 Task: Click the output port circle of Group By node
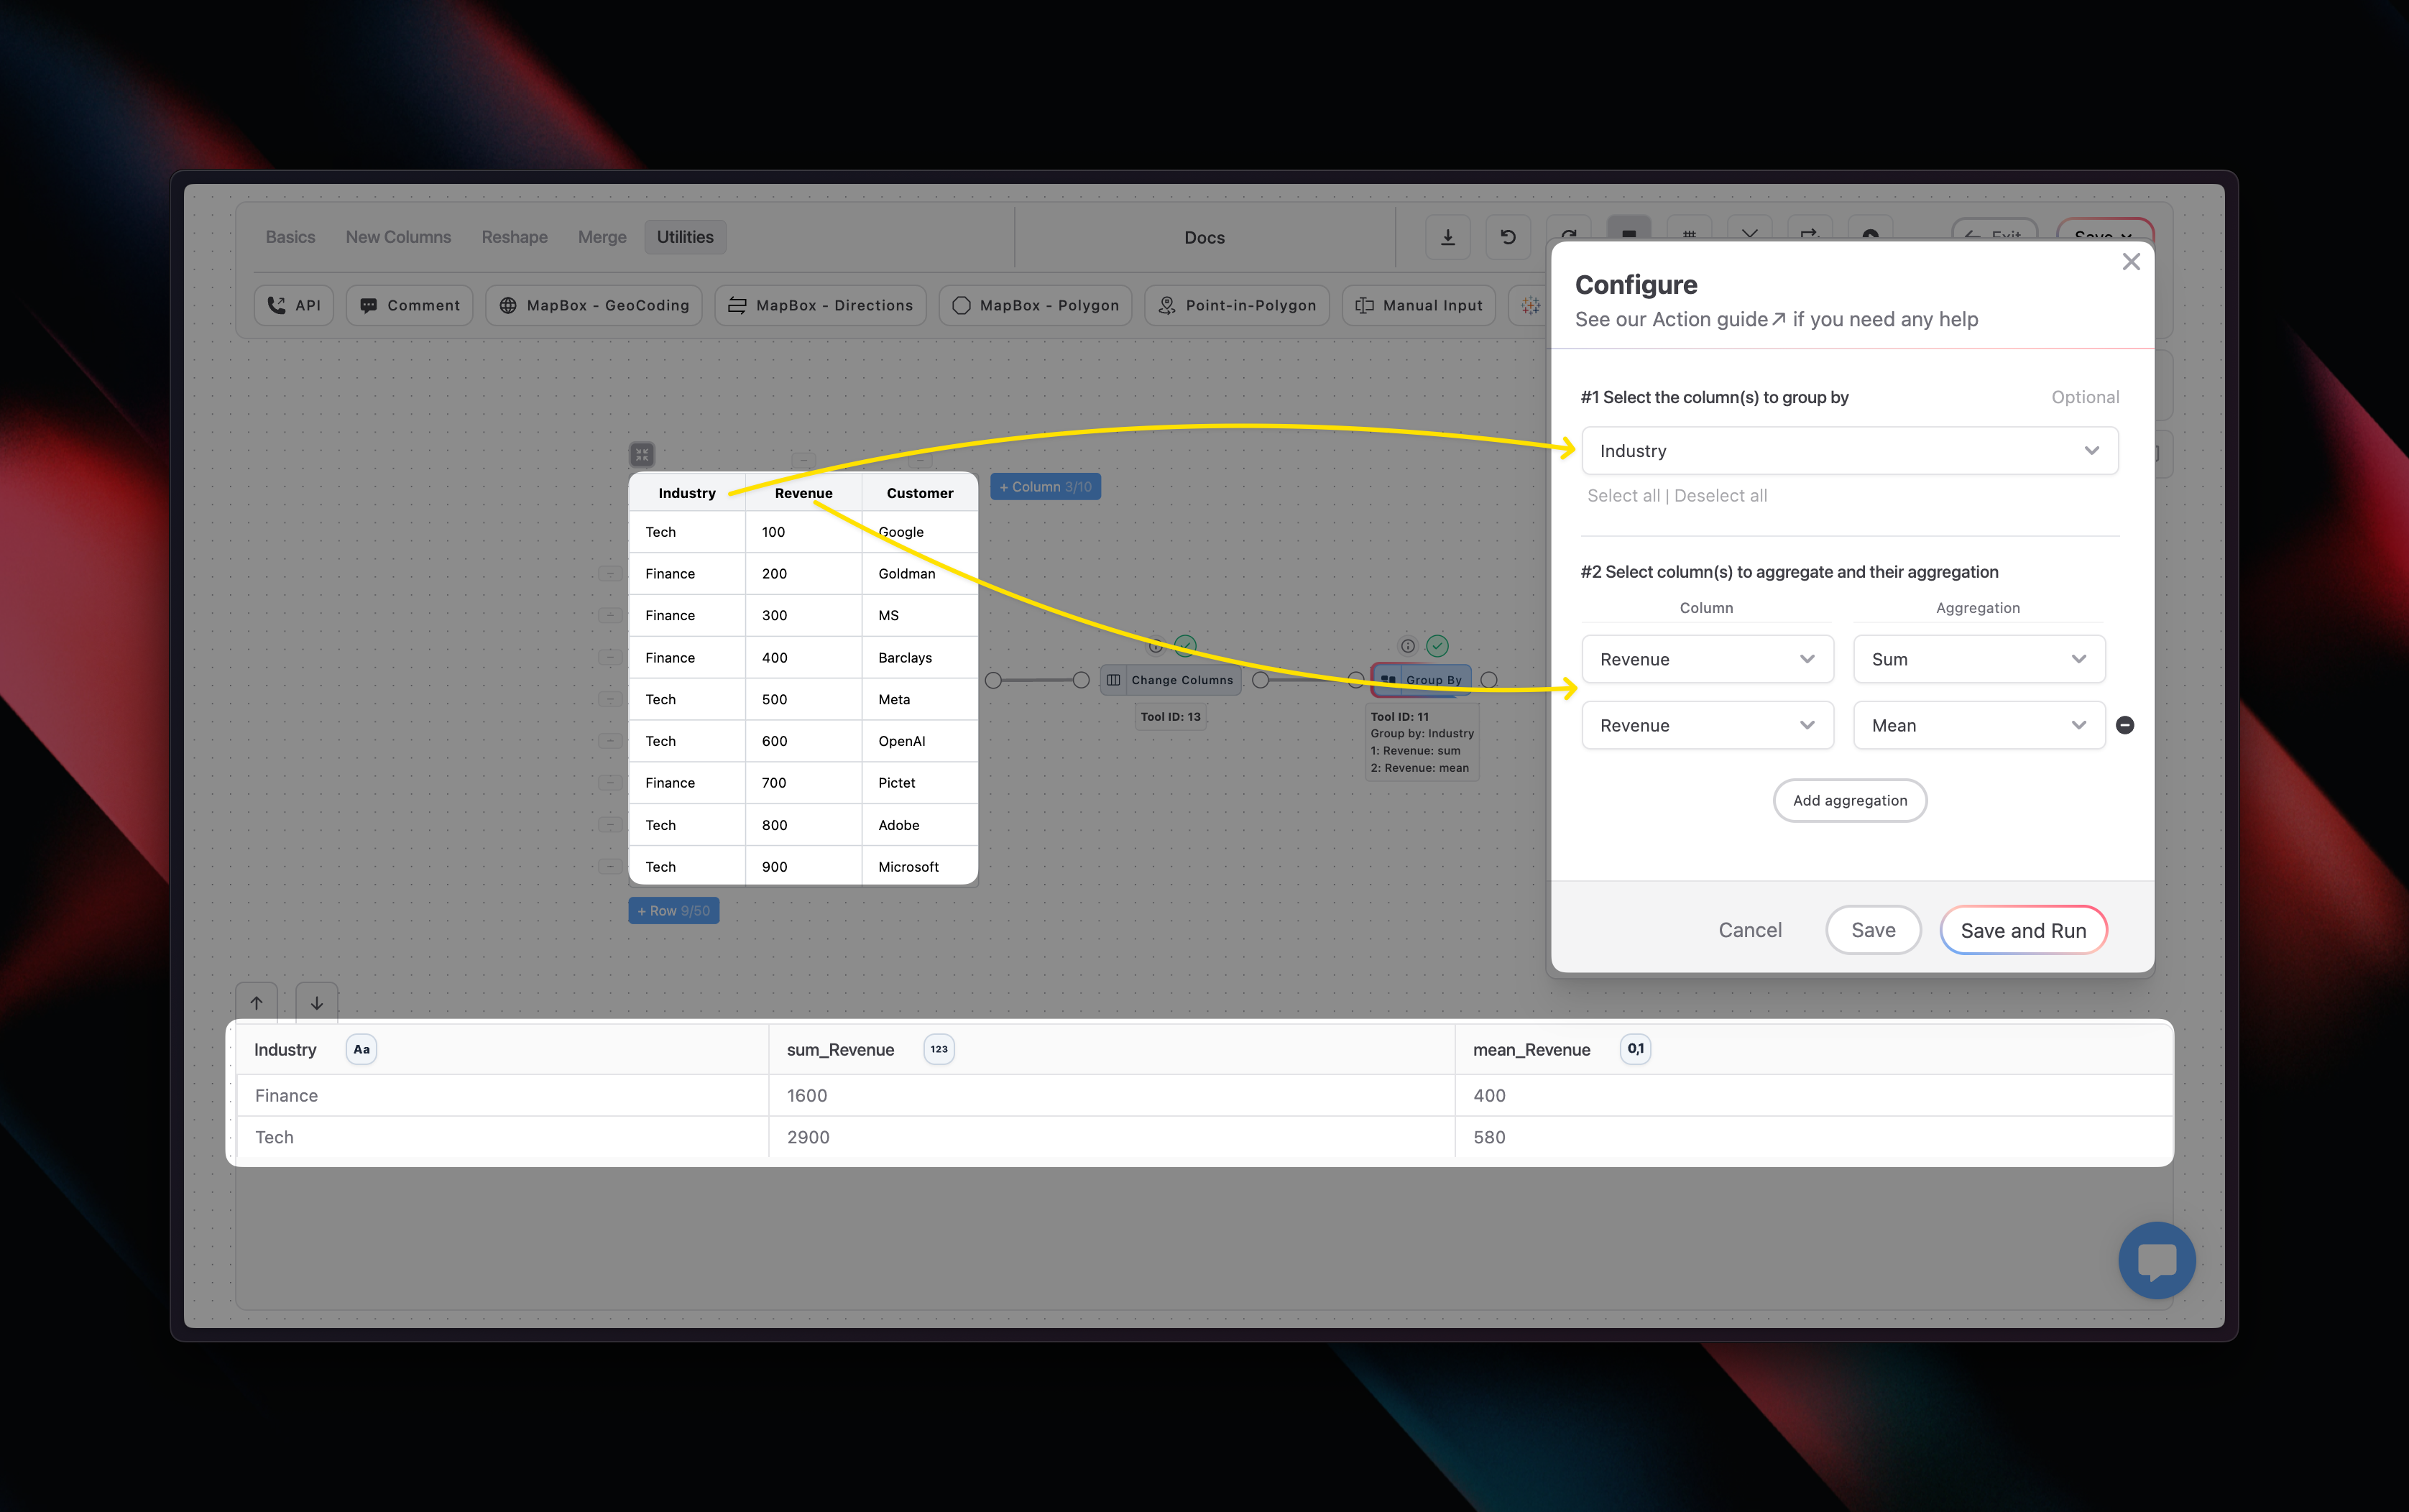1488,680
